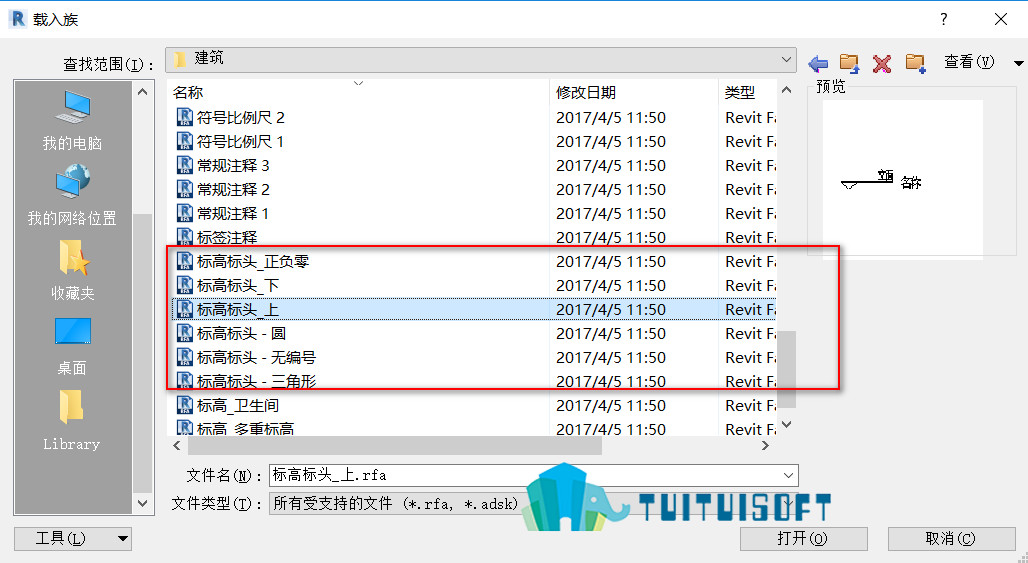Delete selected item with red X icon
The image size is (1028, 563).
[882, 64]
